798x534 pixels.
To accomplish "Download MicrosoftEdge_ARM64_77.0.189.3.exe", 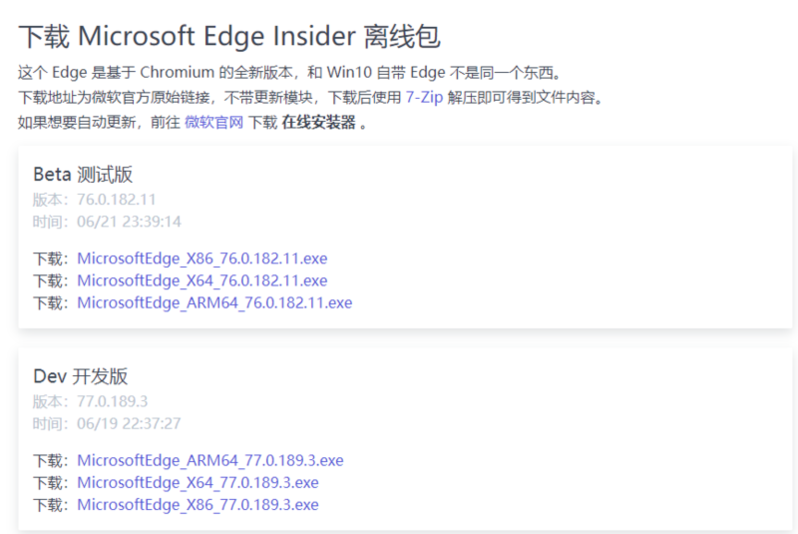I will click(210, 460).
